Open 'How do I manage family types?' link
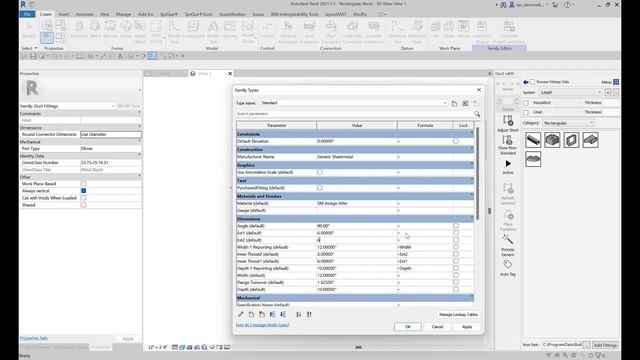Viewport: 640px width, 360px height. pos(262,325)
